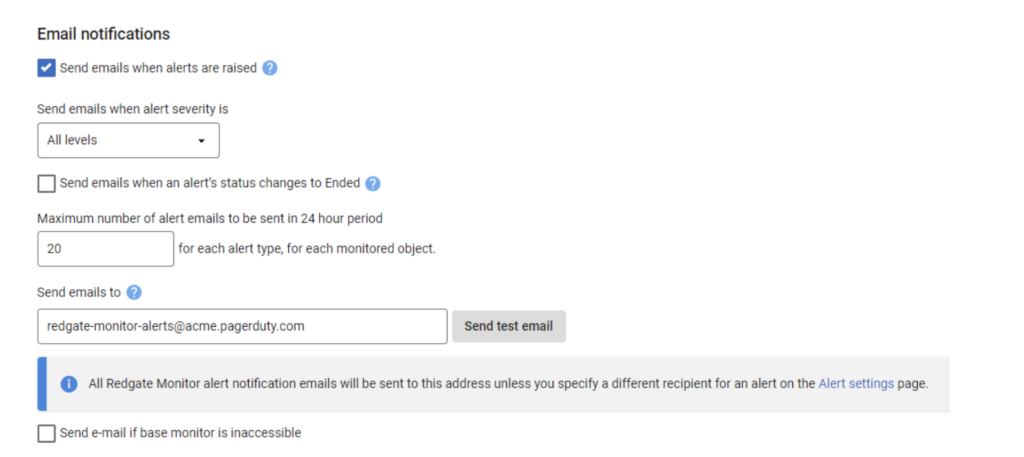Click the "Email notifications" section heading
This screenshot has height=457, width=1024.
(103, 34)
